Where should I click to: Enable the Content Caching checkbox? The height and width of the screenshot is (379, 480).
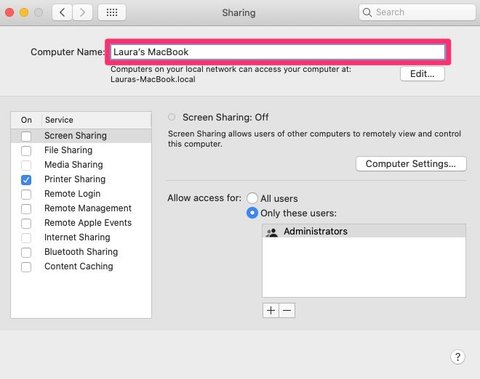click(26, 267)
